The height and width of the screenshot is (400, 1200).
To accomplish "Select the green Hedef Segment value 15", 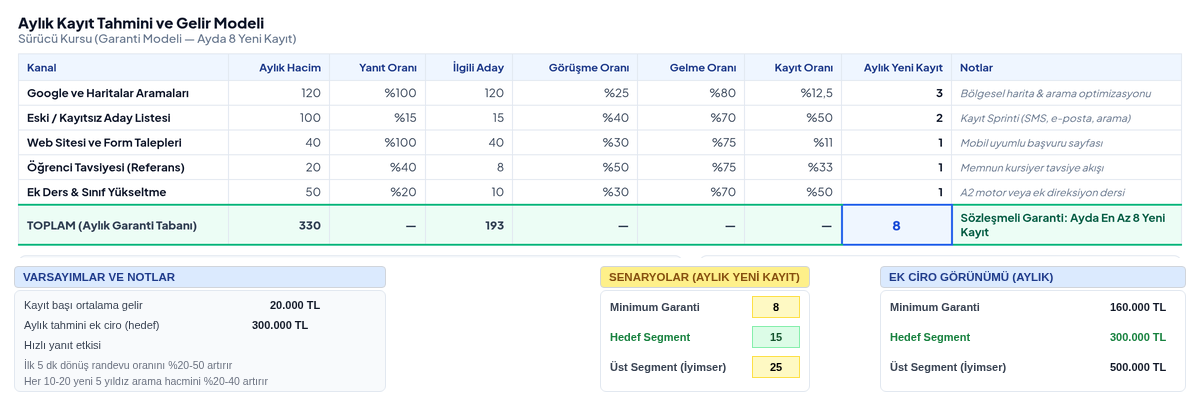I will 776,337.
